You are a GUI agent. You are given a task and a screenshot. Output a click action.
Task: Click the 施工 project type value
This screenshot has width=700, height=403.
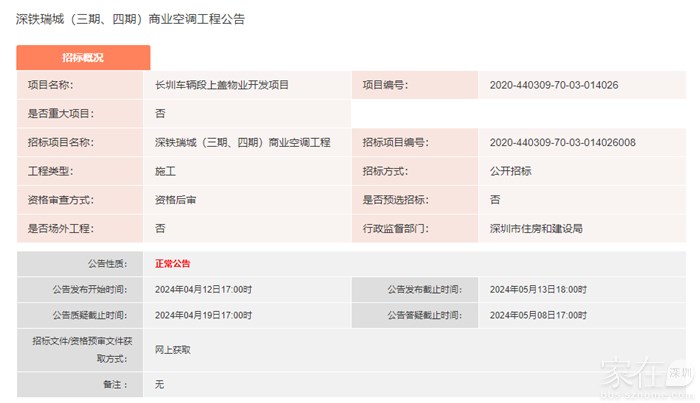(x=165, y=172)
